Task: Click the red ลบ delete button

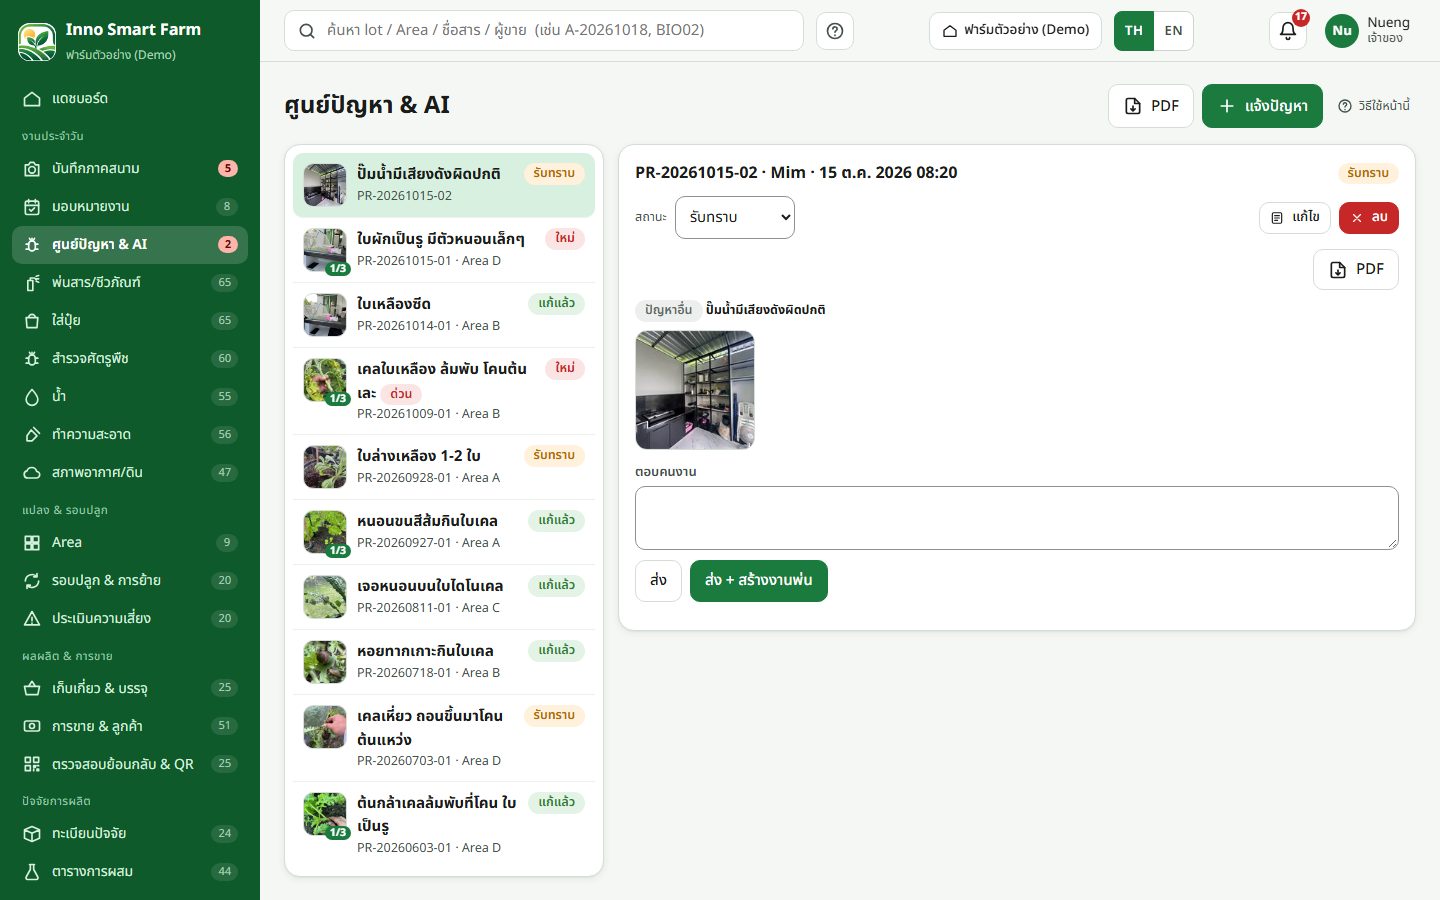Action: point(1369,218)
